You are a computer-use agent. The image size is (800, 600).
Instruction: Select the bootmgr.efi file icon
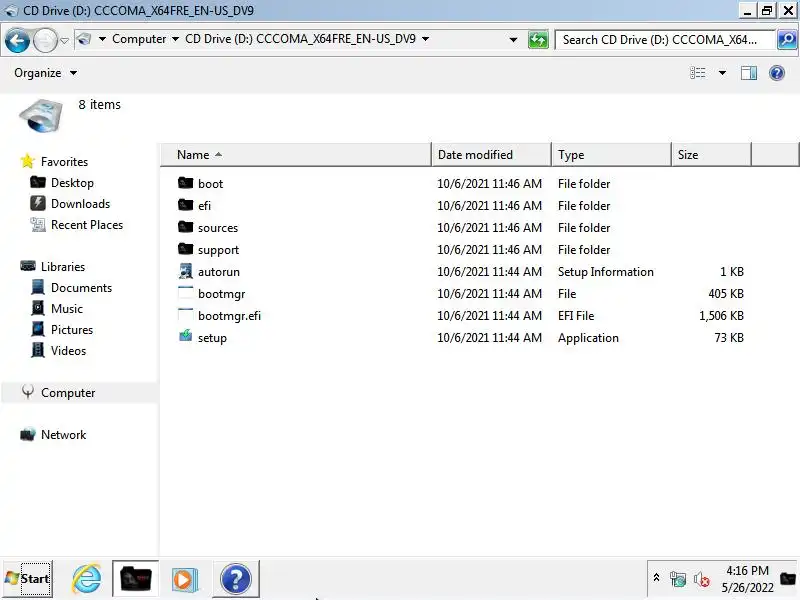tap(186, 315)
